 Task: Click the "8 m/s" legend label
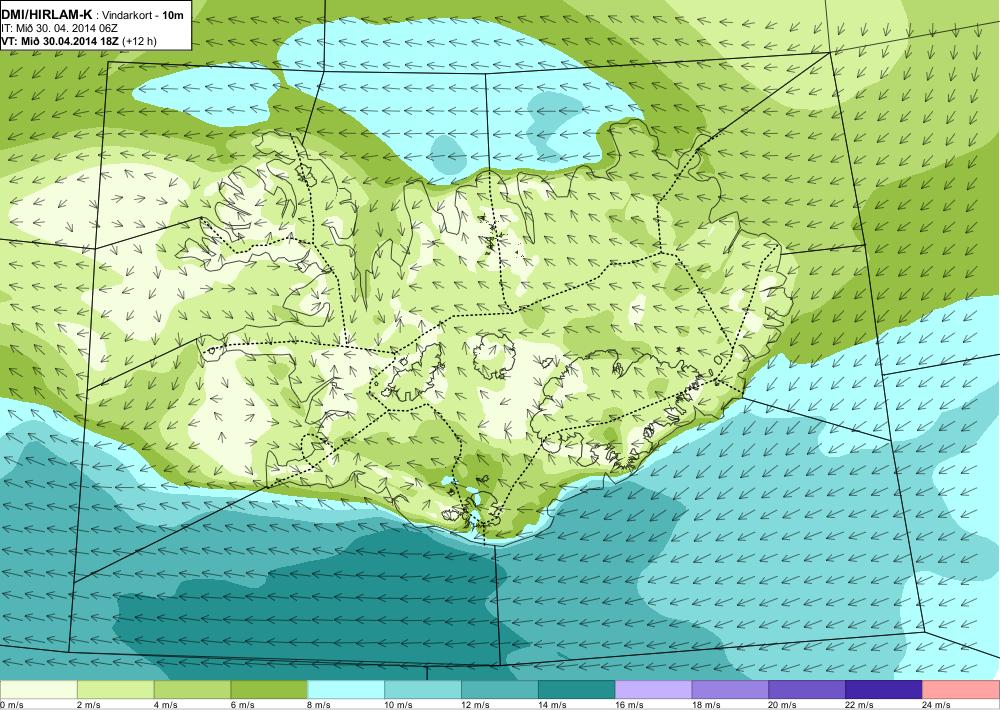pyautogui.click(x=319, y=705)
